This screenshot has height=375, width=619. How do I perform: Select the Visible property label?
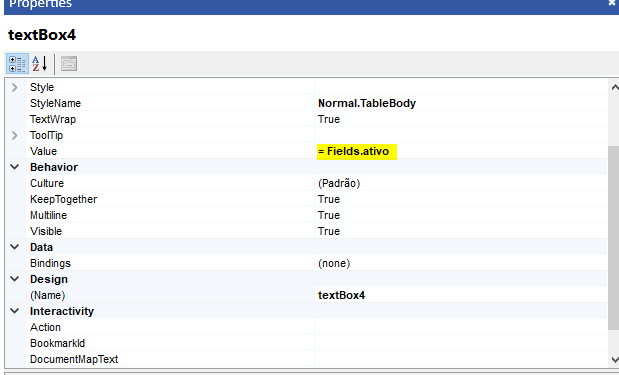click(x=46, y=231)
